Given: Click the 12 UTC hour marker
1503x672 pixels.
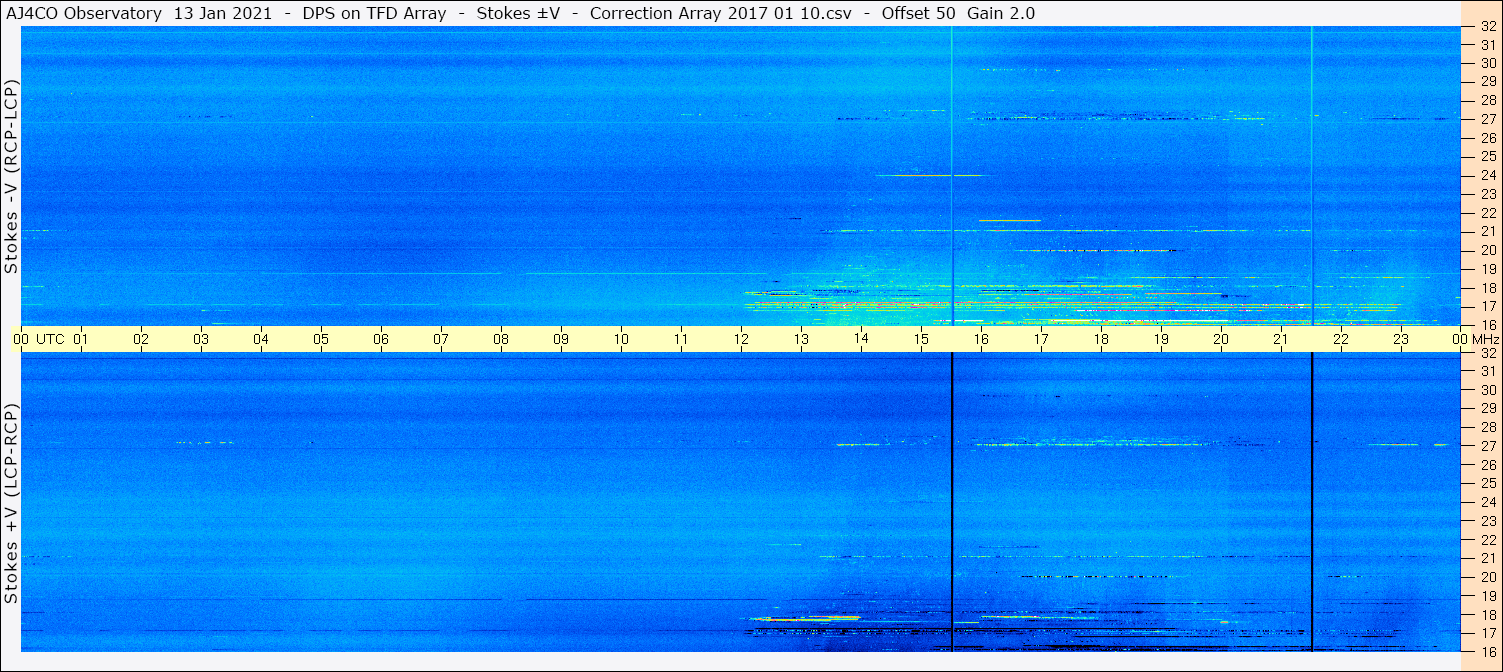Looking at the screenshot, I should pyautogui.click(x=741, y=339).
